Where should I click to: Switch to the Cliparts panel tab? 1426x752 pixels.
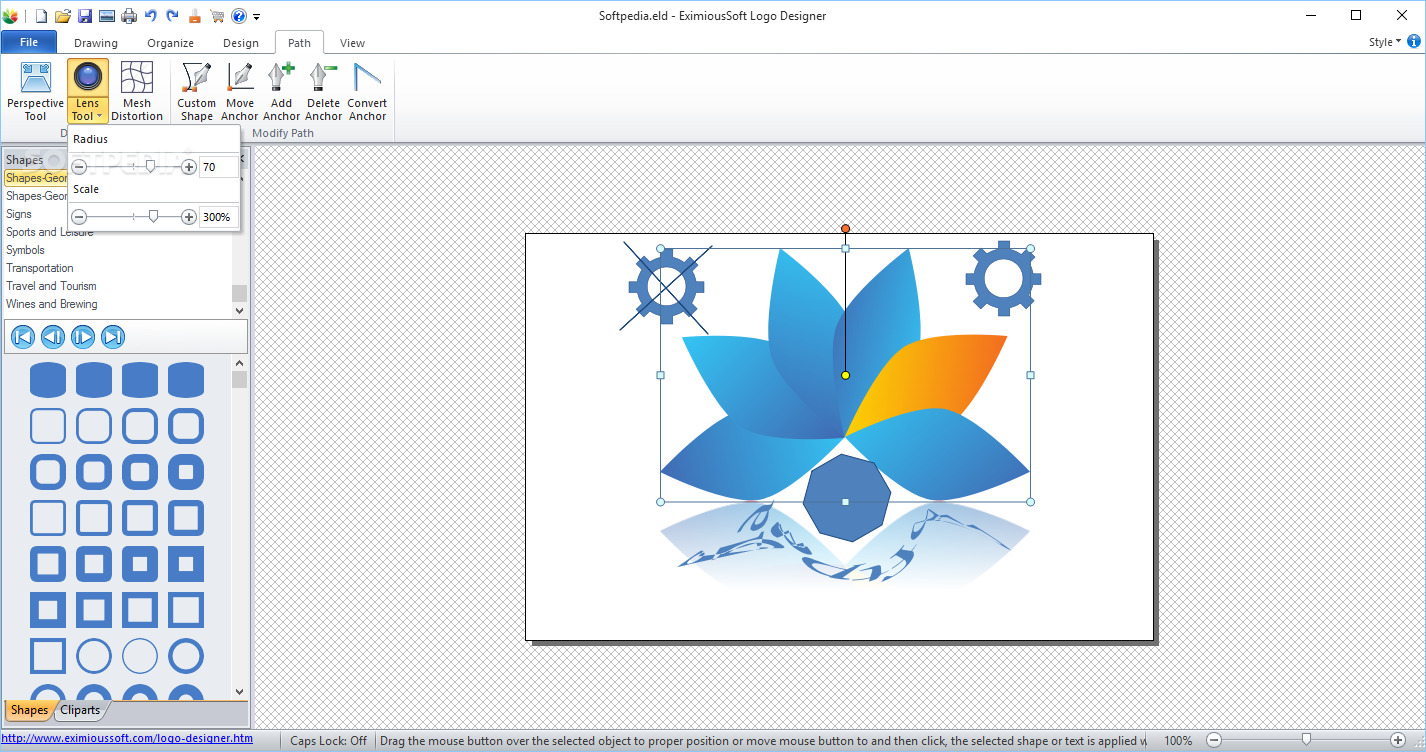pos(80,710)
